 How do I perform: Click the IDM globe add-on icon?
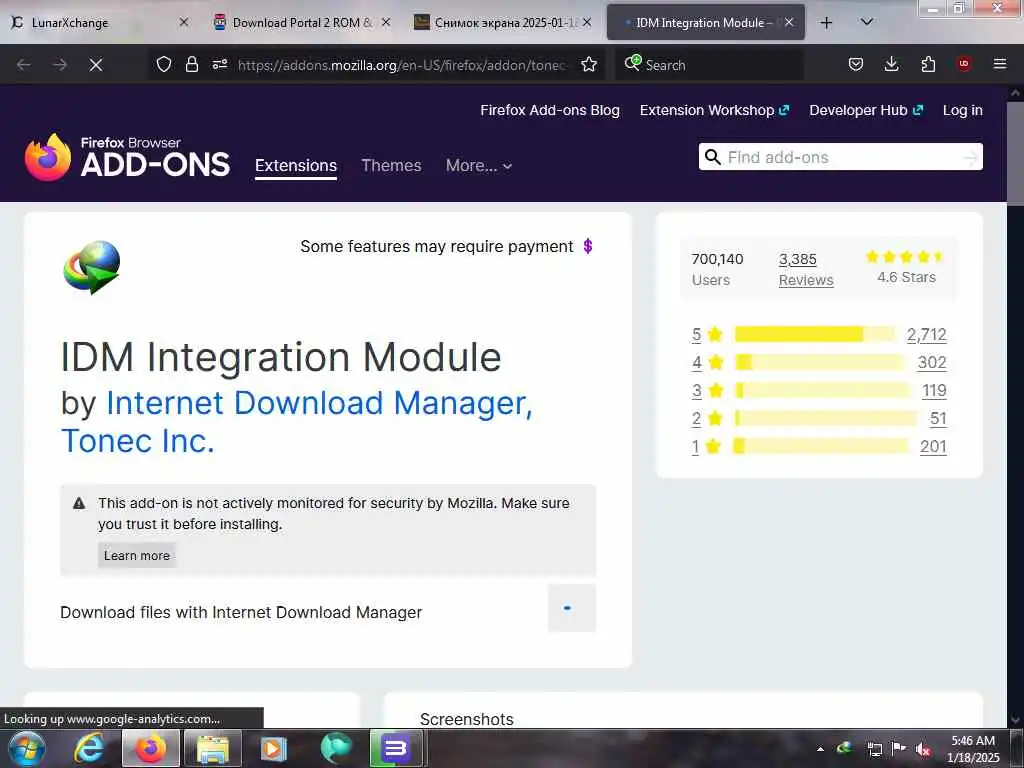point(92,267)
